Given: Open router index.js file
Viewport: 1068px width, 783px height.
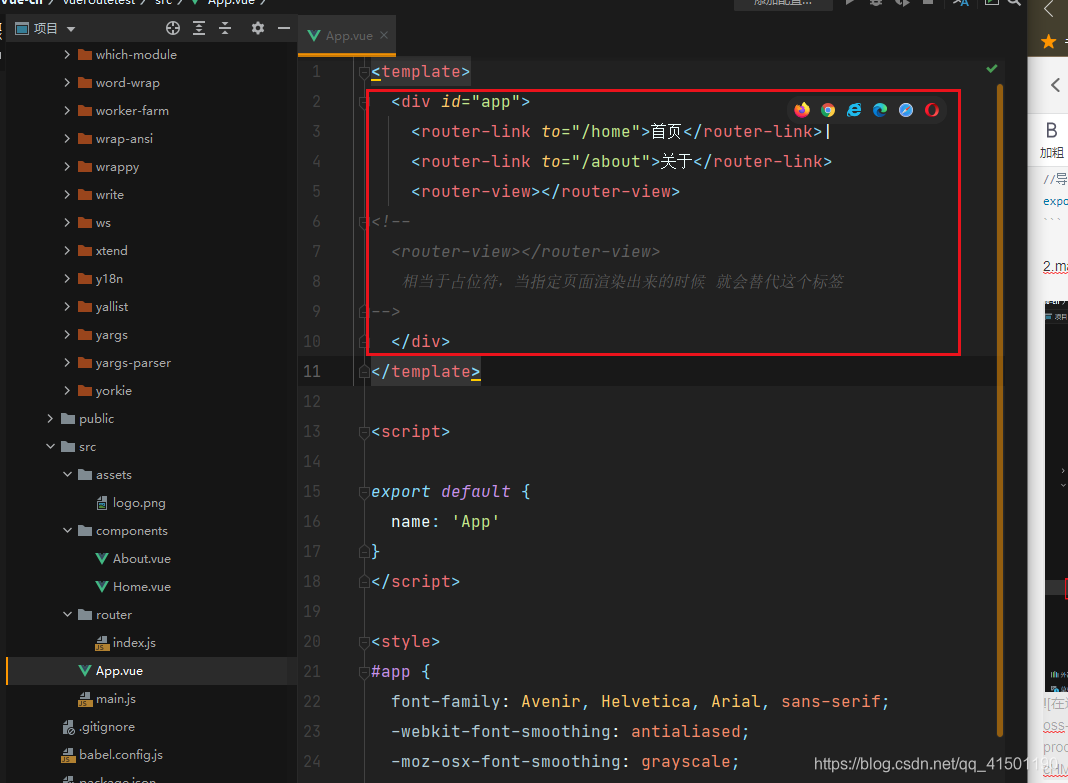Looking at the screenshot, I should pos(134,642).
